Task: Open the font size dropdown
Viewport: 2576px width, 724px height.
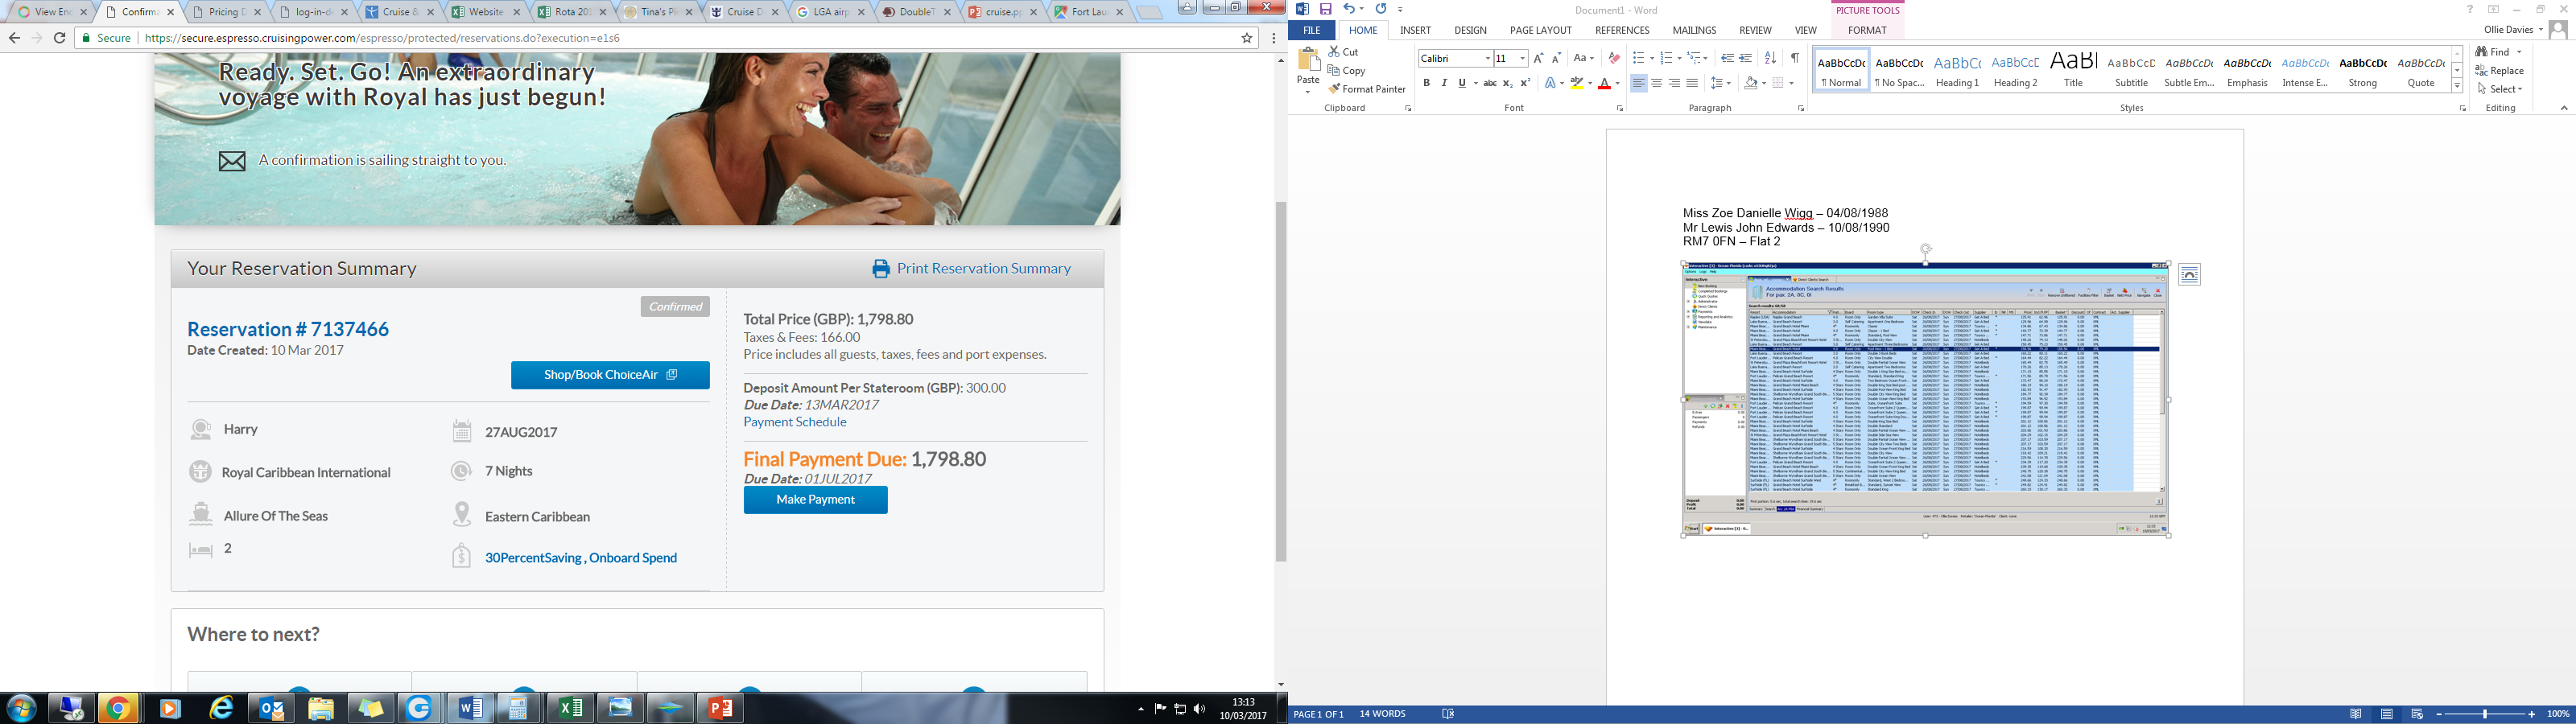Action: [1522, 59]
